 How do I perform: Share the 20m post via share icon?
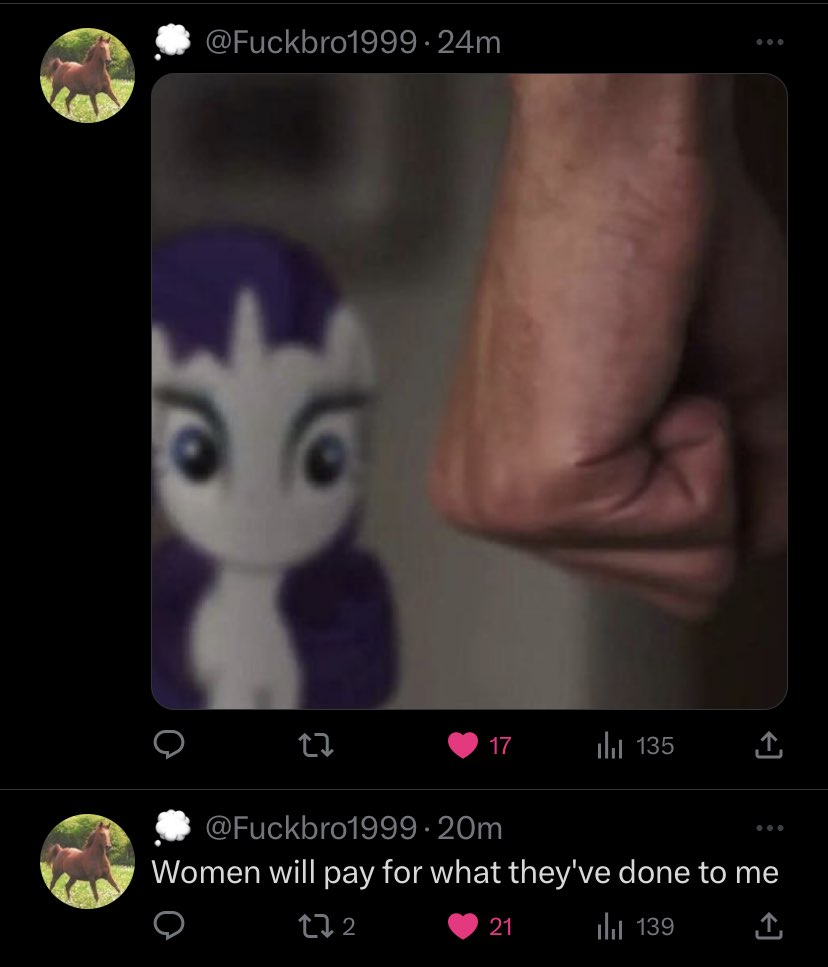pos(768,926)
